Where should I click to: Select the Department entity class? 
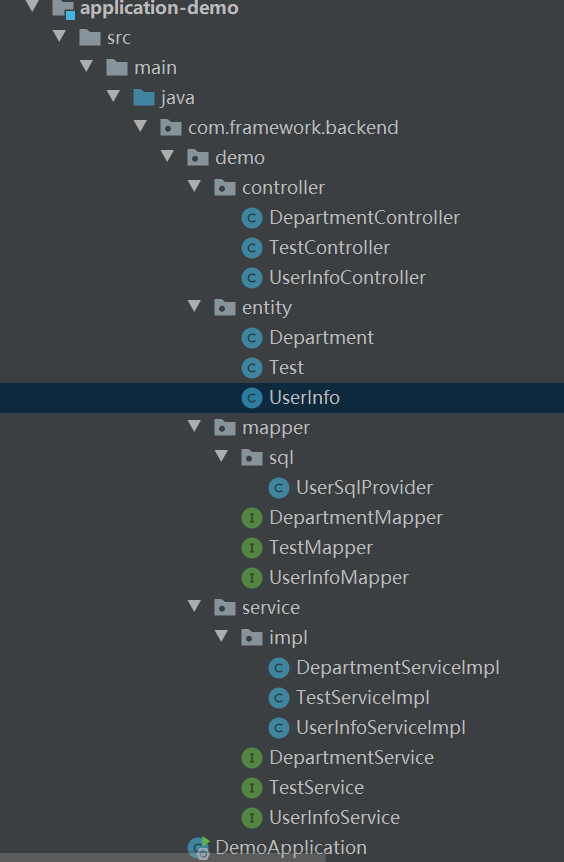[x=322, y=338]
